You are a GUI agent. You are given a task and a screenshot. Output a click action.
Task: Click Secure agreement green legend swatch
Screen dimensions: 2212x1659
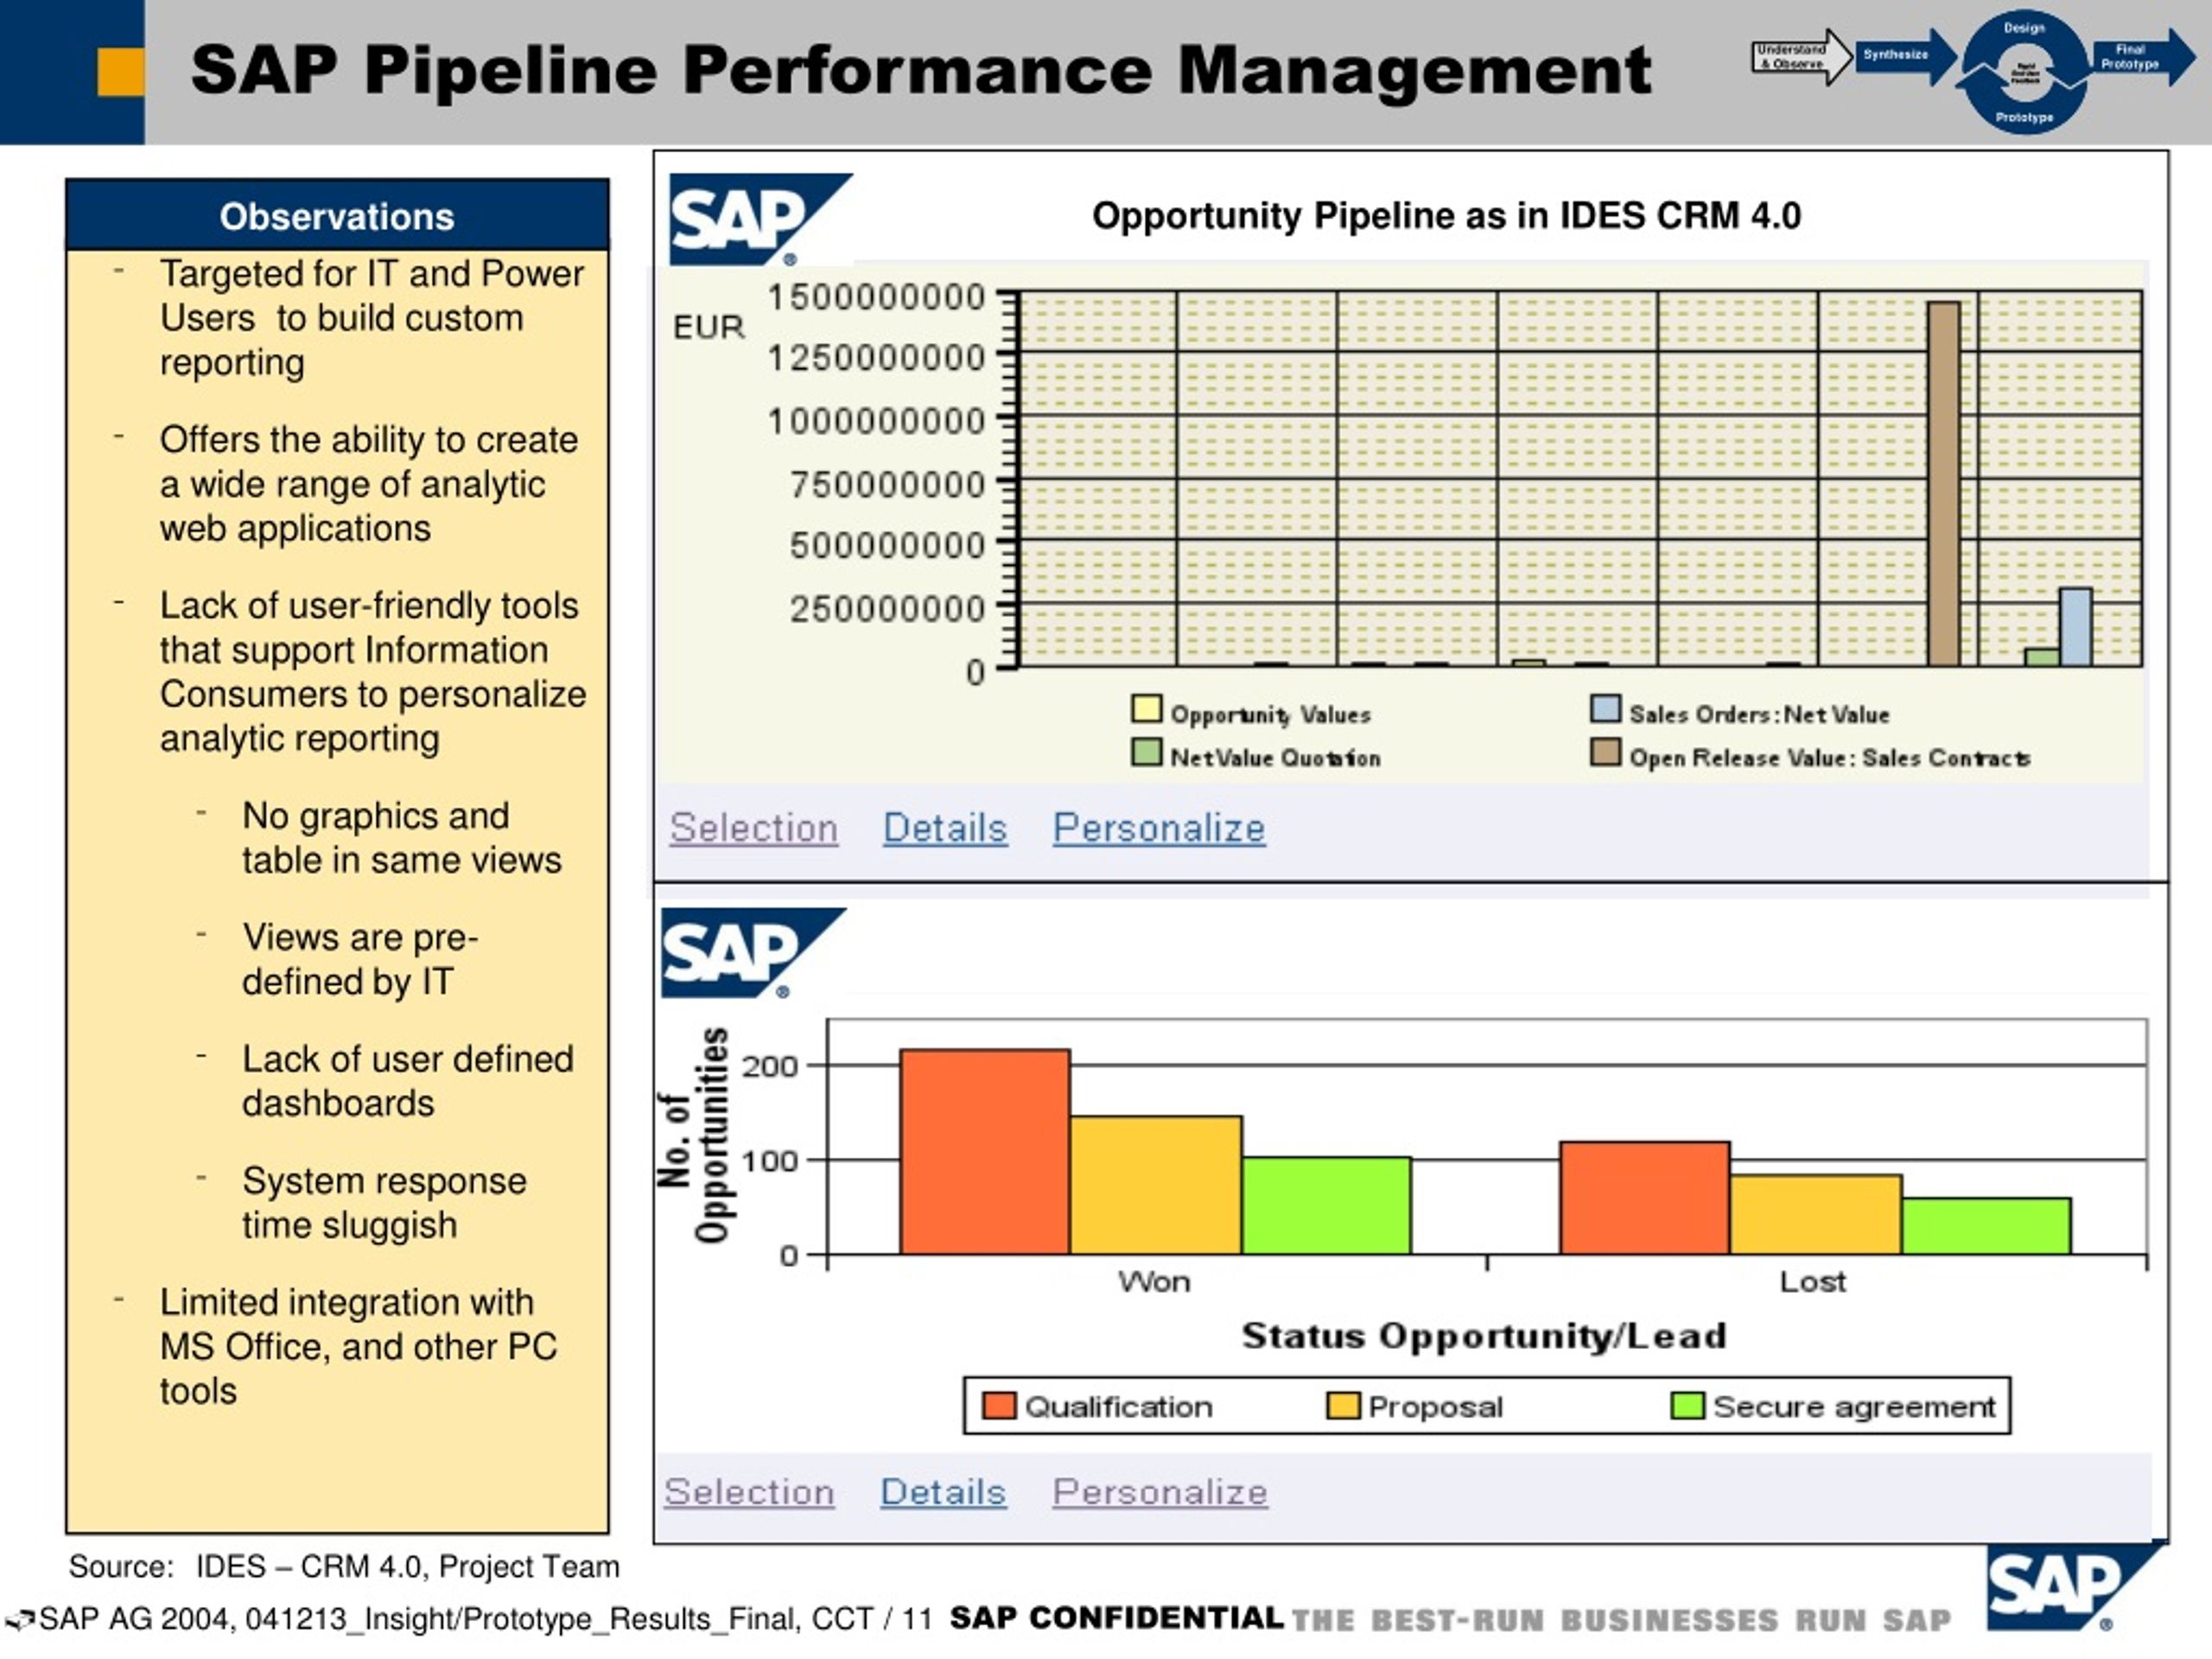(1688, 1405)
